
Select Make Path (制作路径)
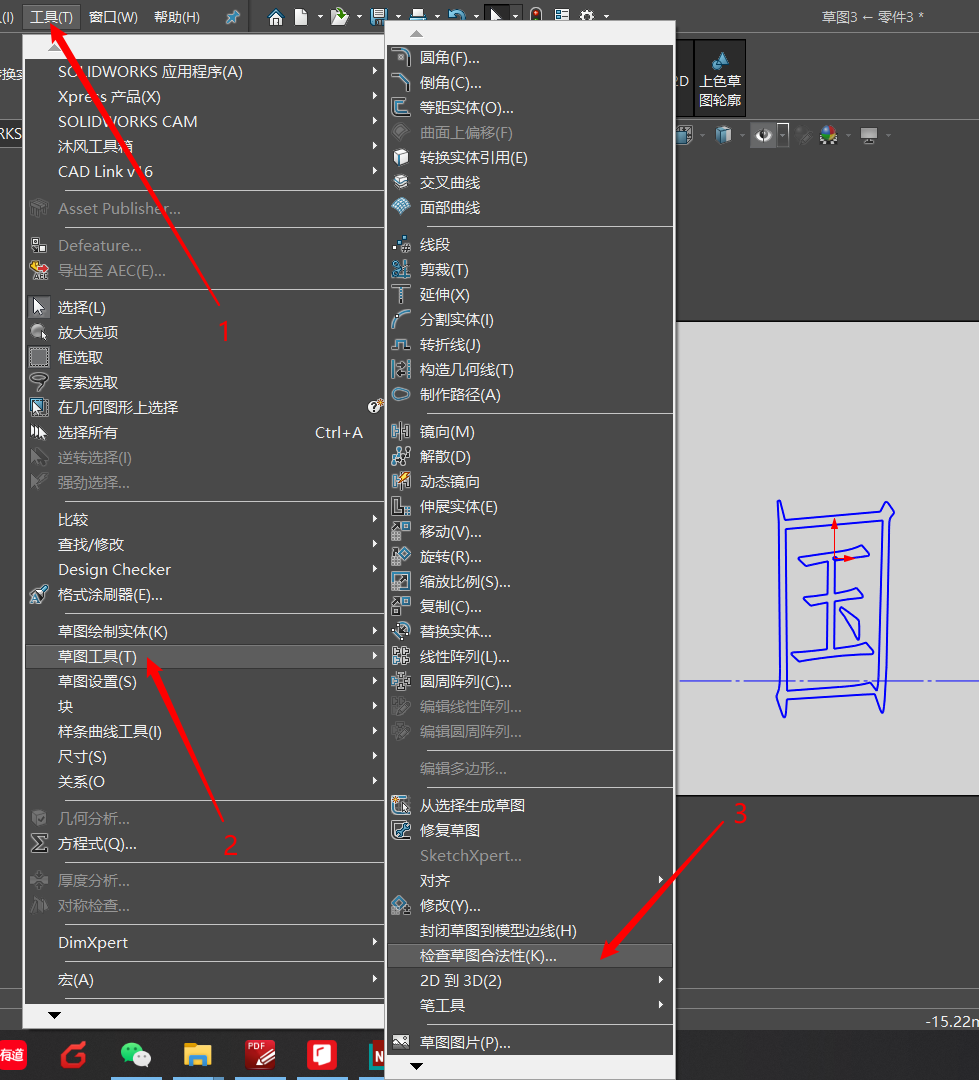(x=530, y=395)
